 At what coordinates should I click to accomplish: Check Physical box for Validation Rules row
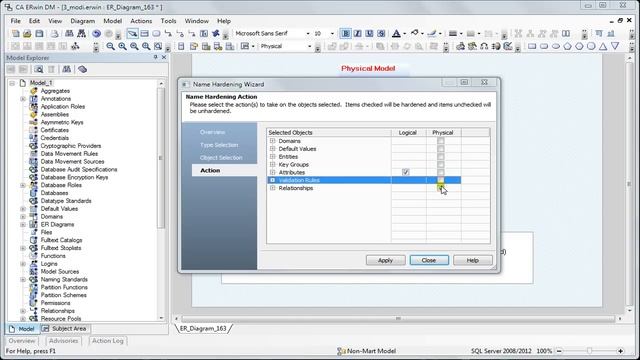(440, 180)
